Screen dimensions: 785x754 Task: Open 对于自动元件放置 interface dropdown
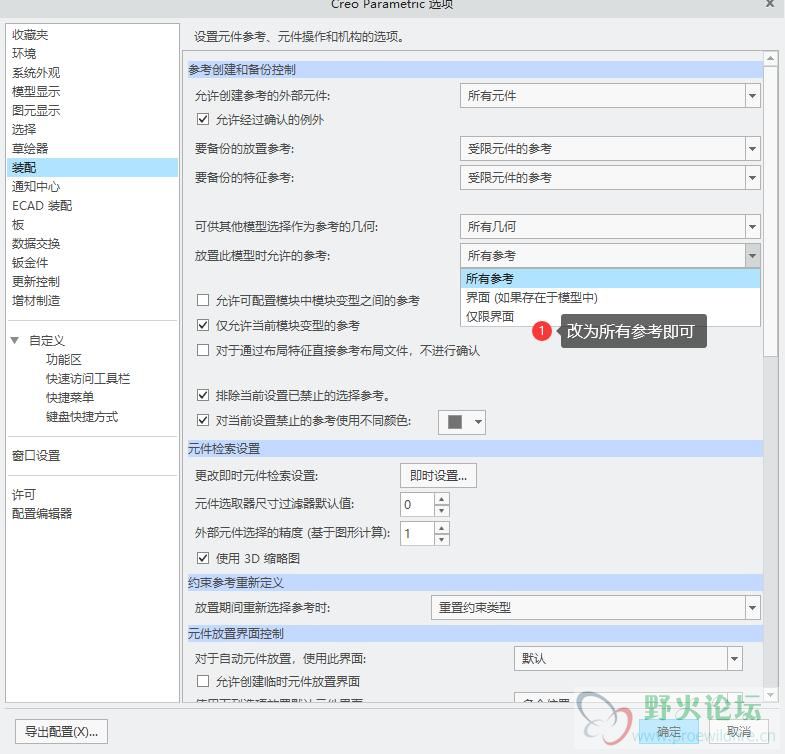point(628,658)
